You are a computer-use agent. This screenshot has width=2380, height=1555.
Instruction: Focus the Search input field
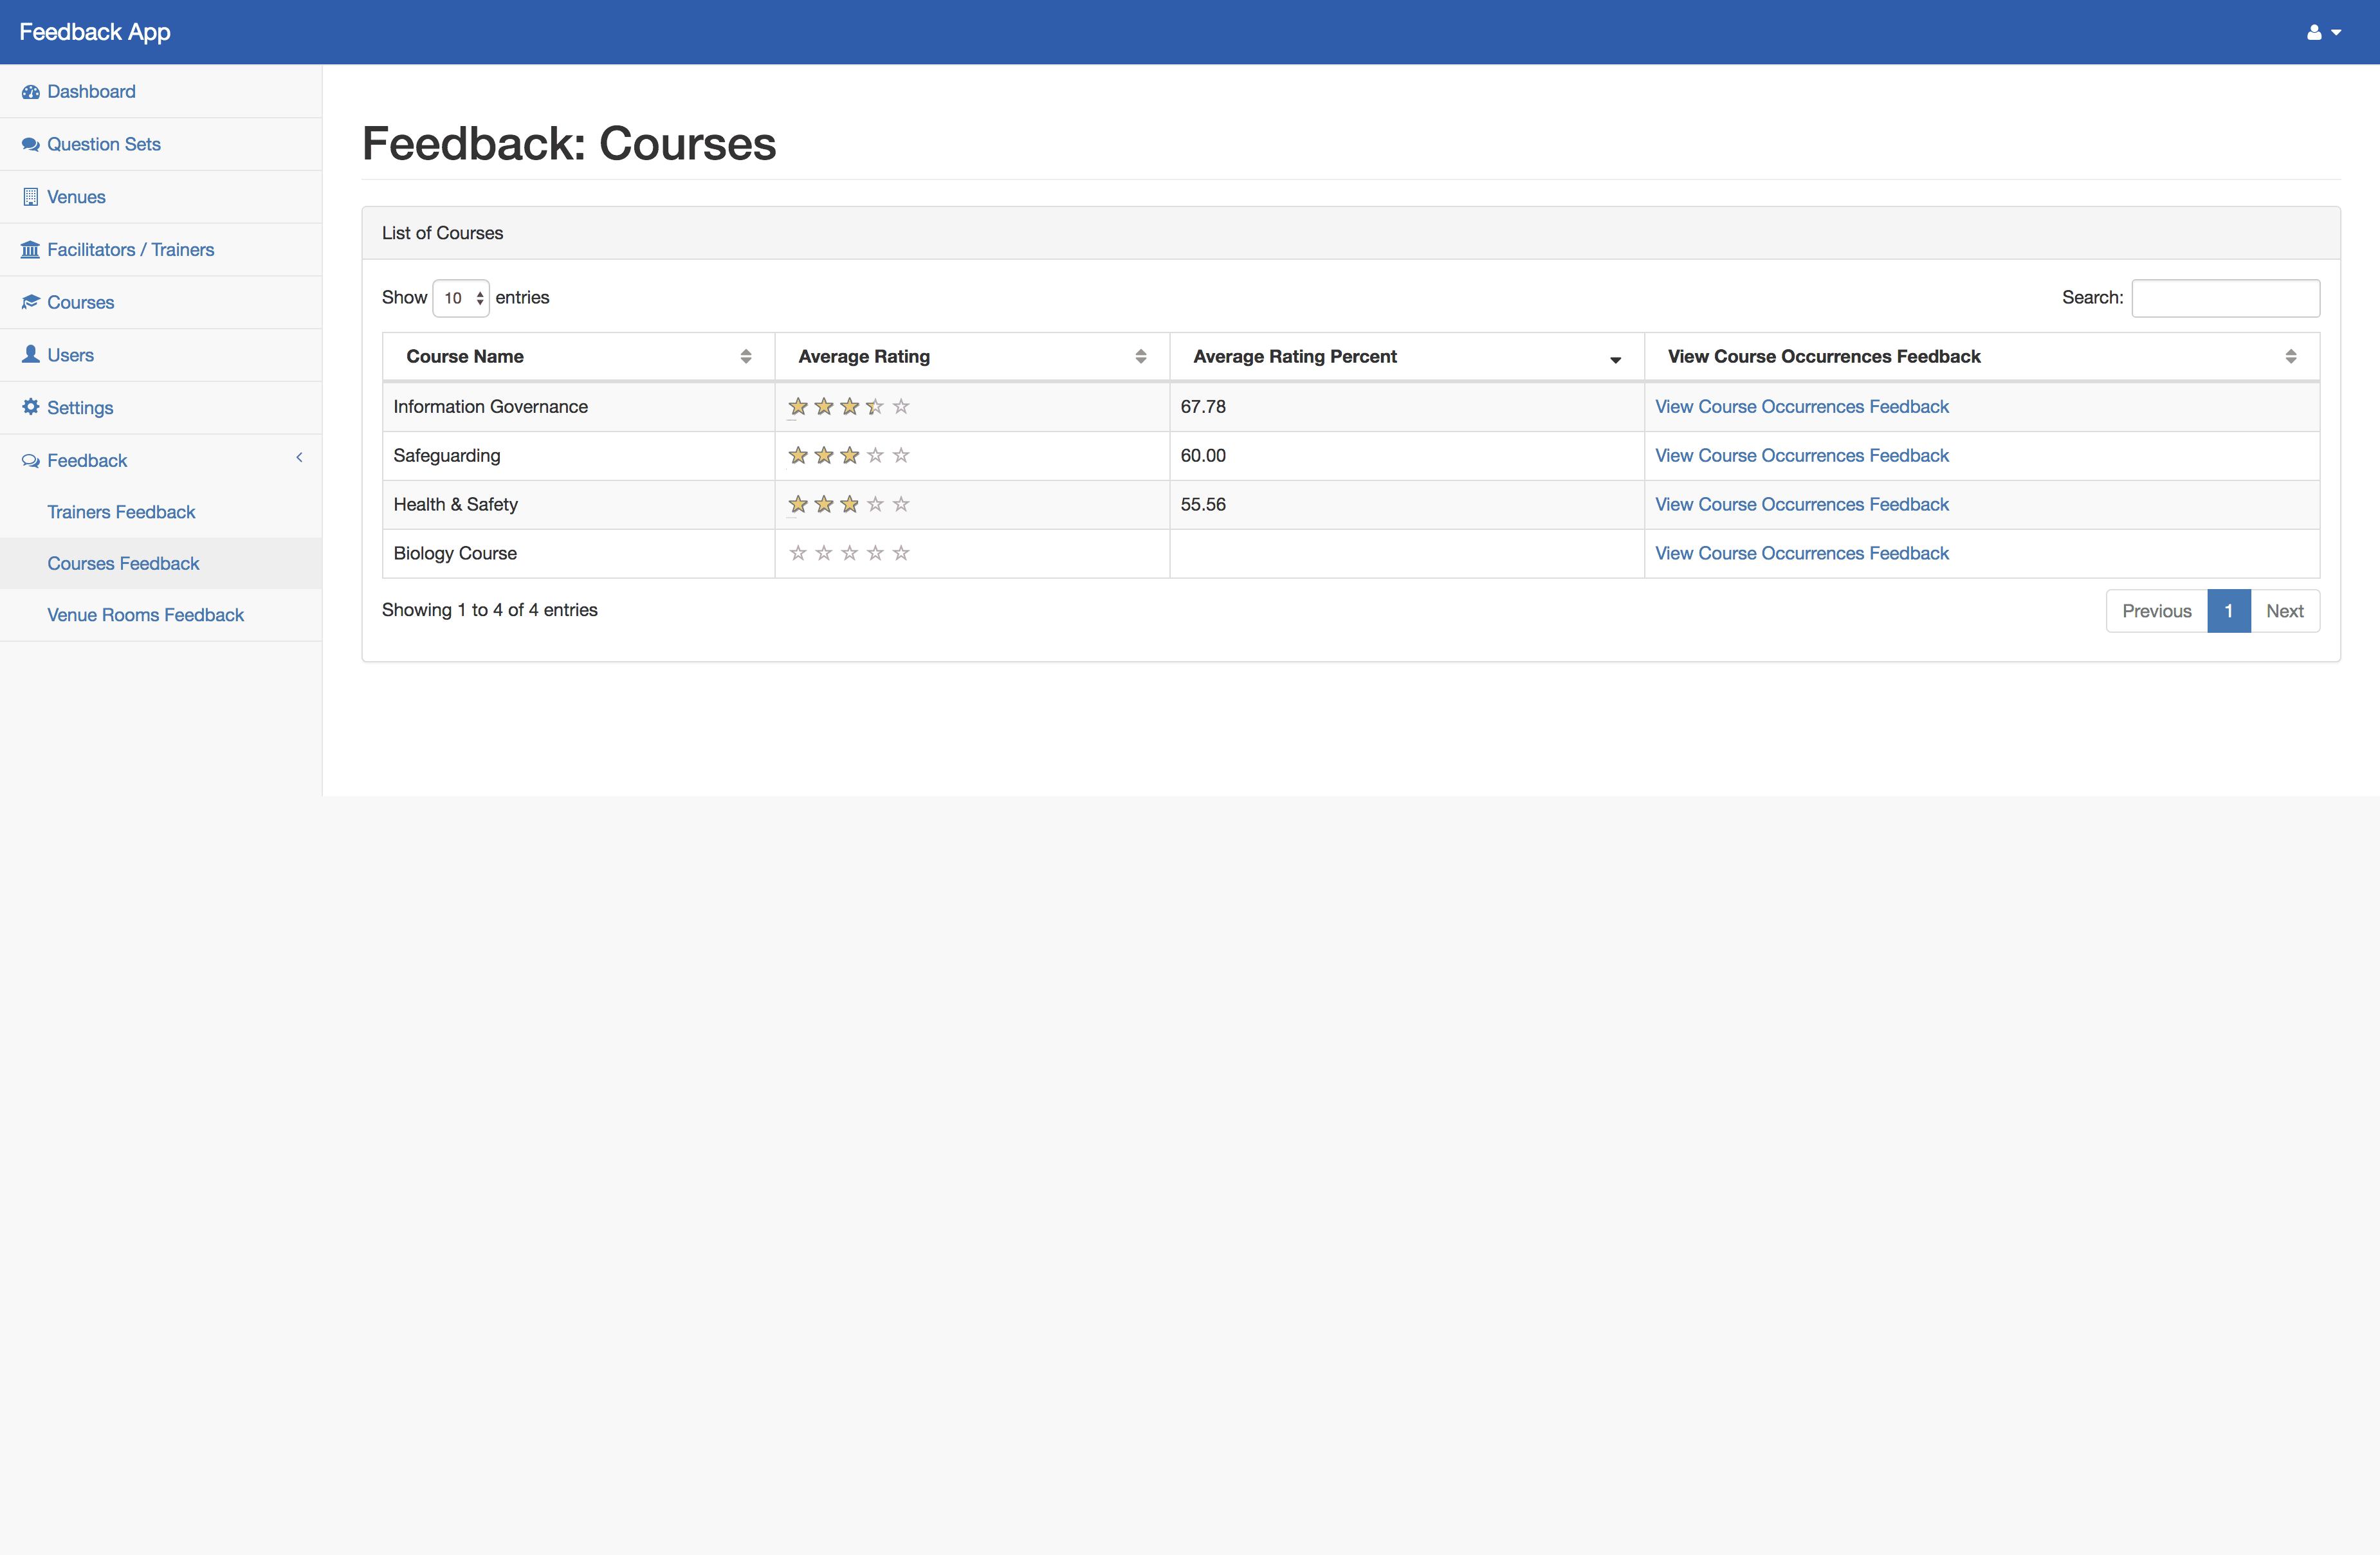pos(2226,298)
